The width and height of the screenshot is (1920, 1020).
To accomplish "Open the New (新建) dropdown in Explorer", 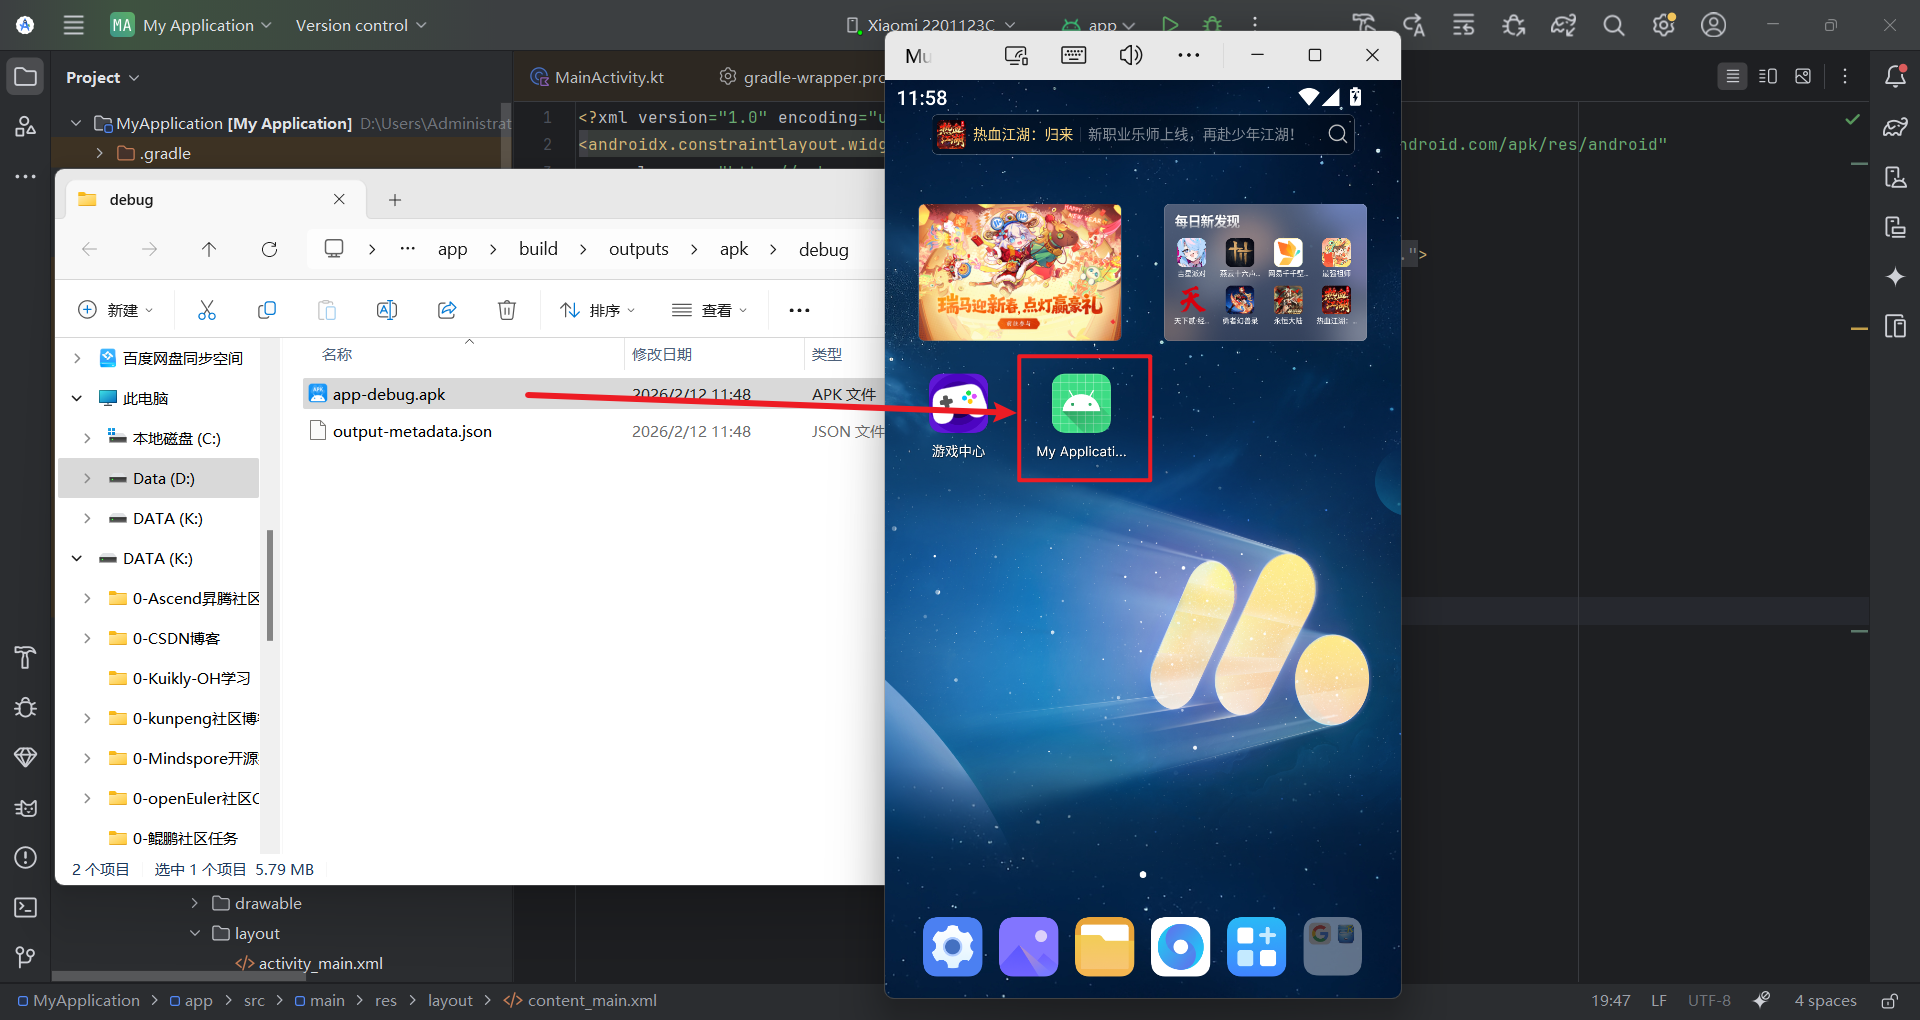I will pyautogui.click(x=116, y=310).
